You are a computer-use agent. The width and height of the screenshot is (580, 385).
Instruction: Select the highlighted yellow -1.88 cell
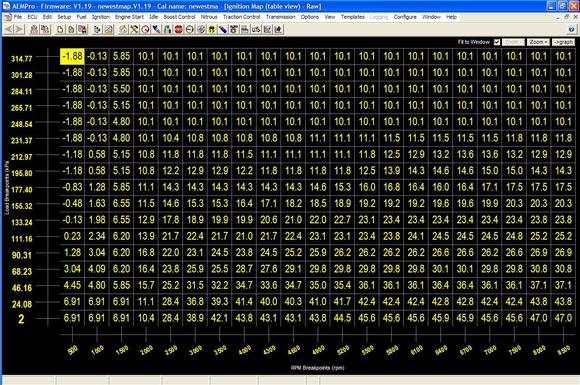72,56
